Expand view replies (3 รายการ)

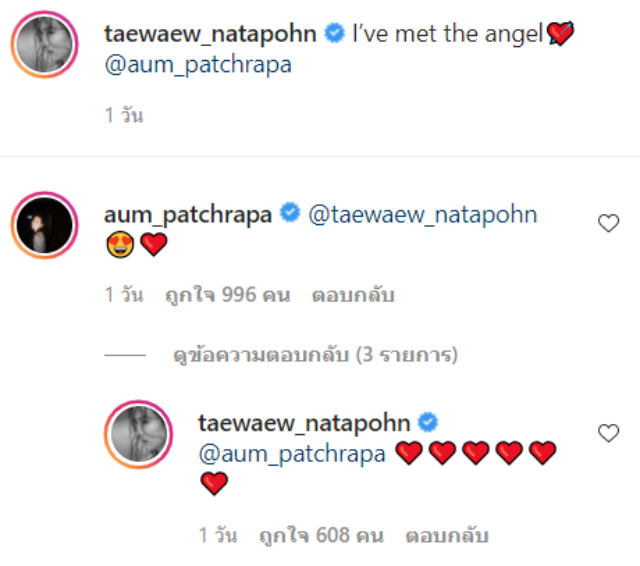[x=315, y=355]
